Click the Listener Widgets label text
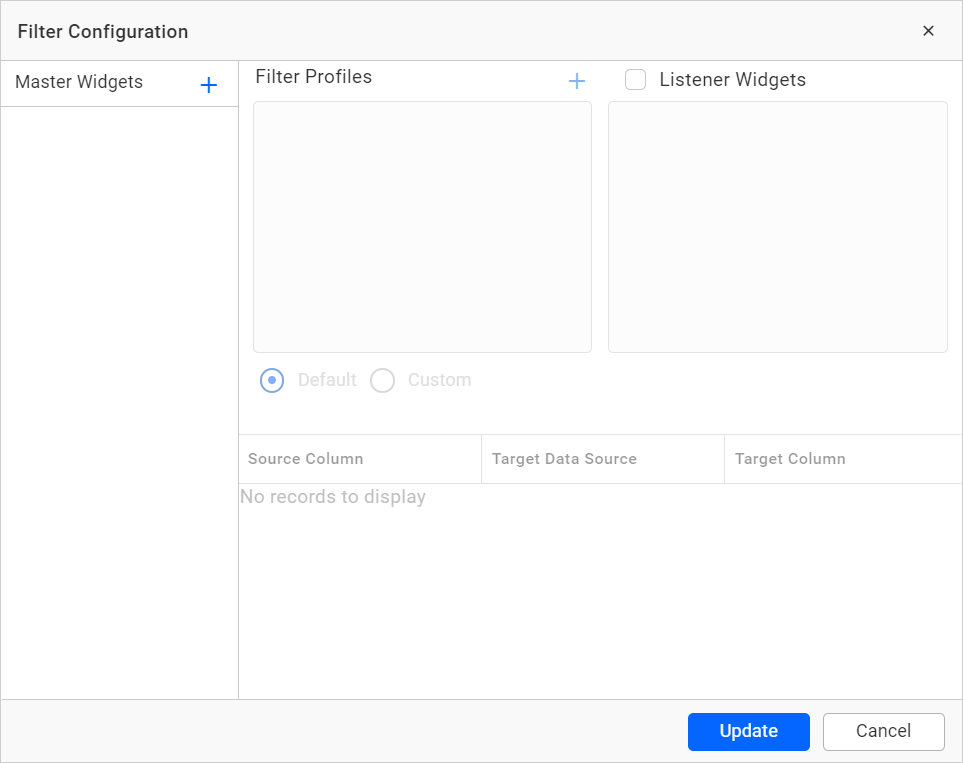963x763 pixels. tap(733, 79)
